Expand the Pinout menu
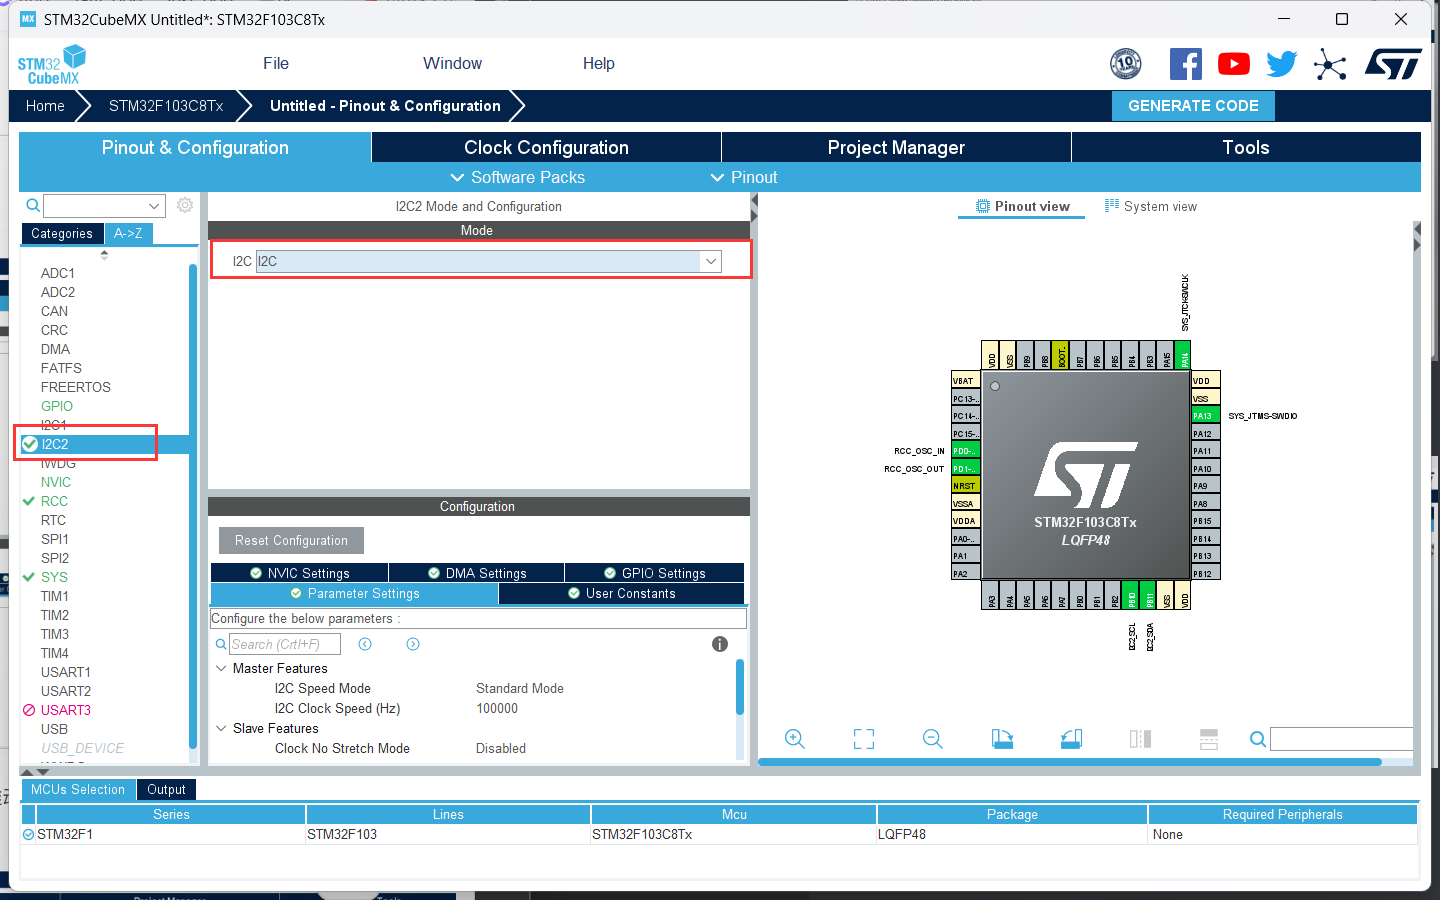Image resolution: width=1440 pixels, height=900 pixels. click(x=744, y=177)
